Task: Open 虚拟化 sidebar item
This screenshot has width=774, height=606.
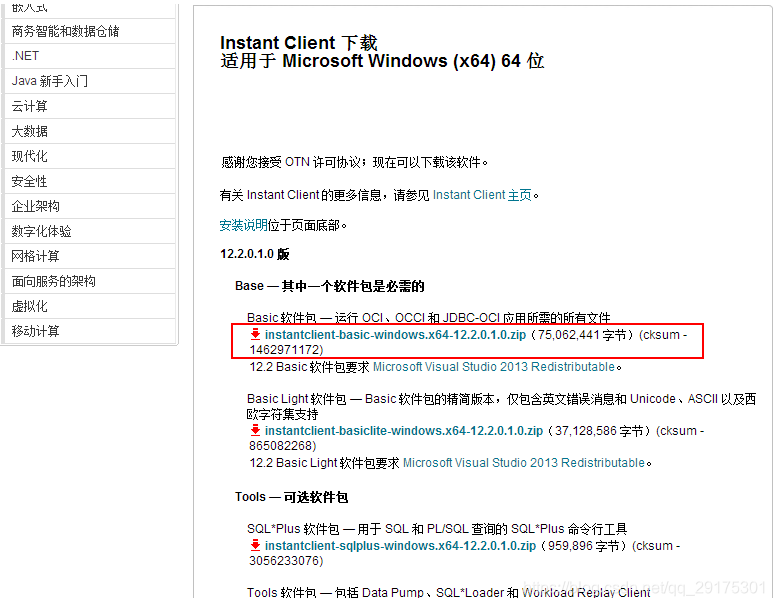Action: (x=89, y=306)
